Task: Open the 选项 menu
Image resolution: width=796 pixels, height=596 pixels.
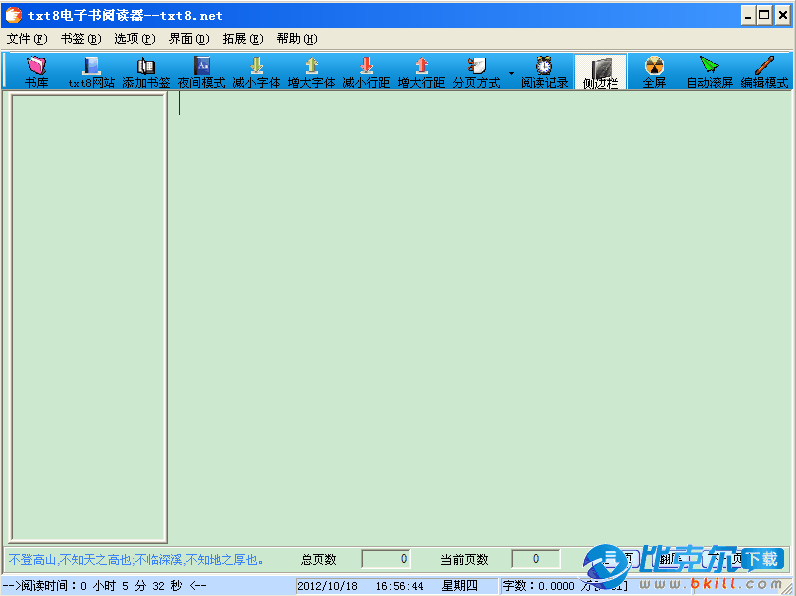Action: (x=135, y=39)
